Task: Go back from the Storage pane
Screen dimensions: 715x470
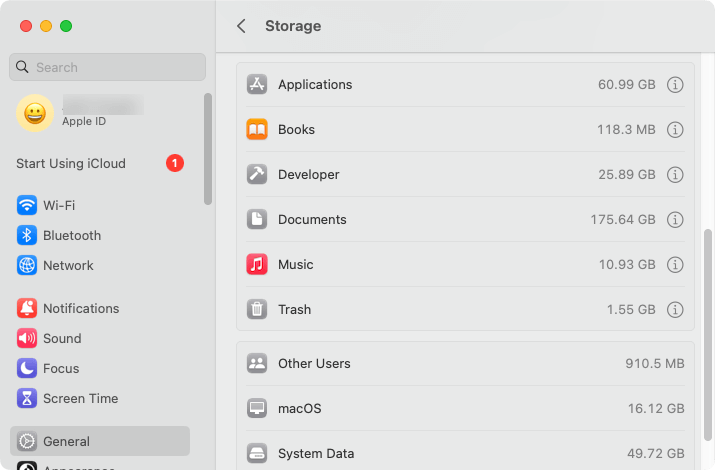Action: pyautogui.click(x=241, y=26)
